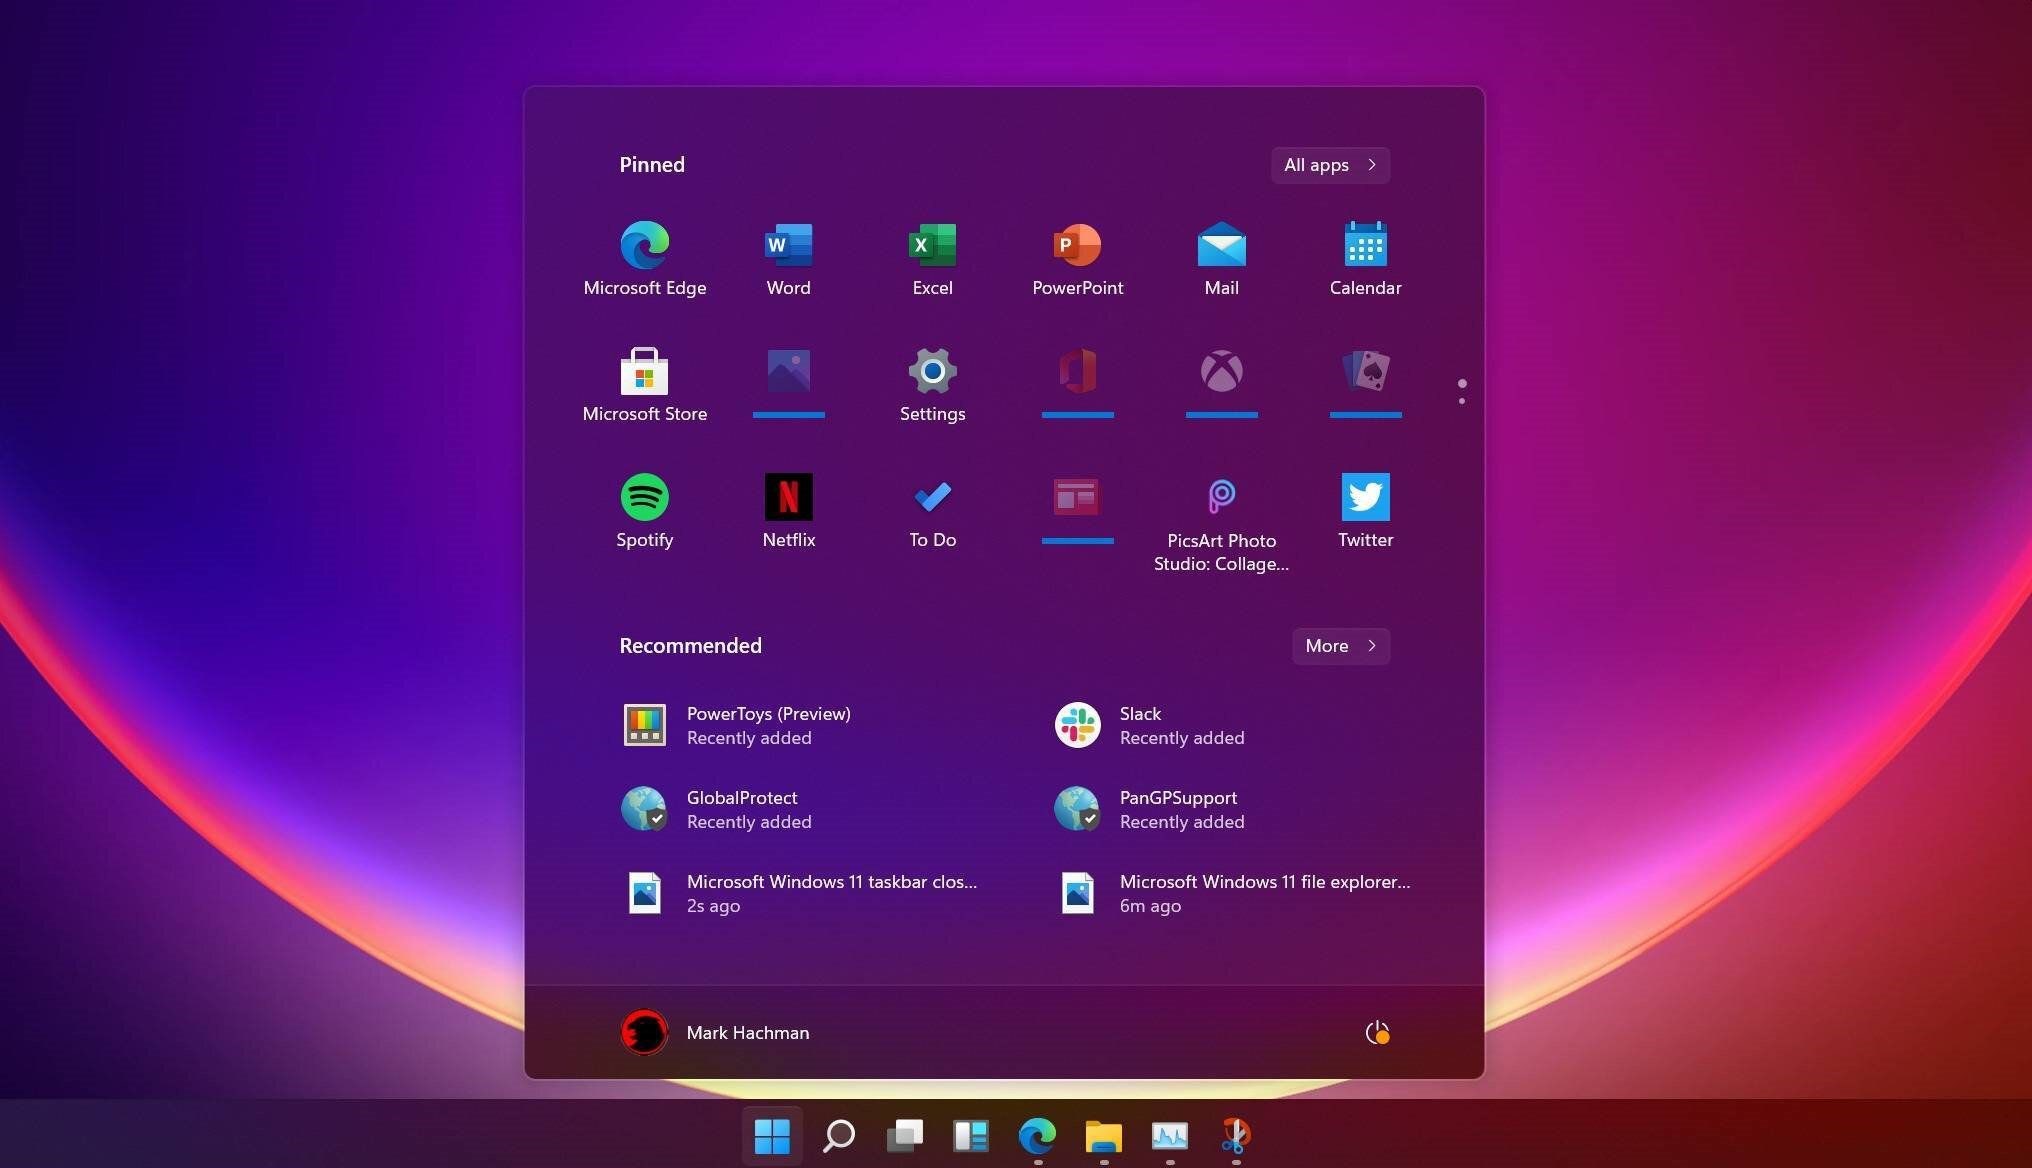Expand All apps list
This screenshot has width=2032, height=1168.
(1329, 165)
